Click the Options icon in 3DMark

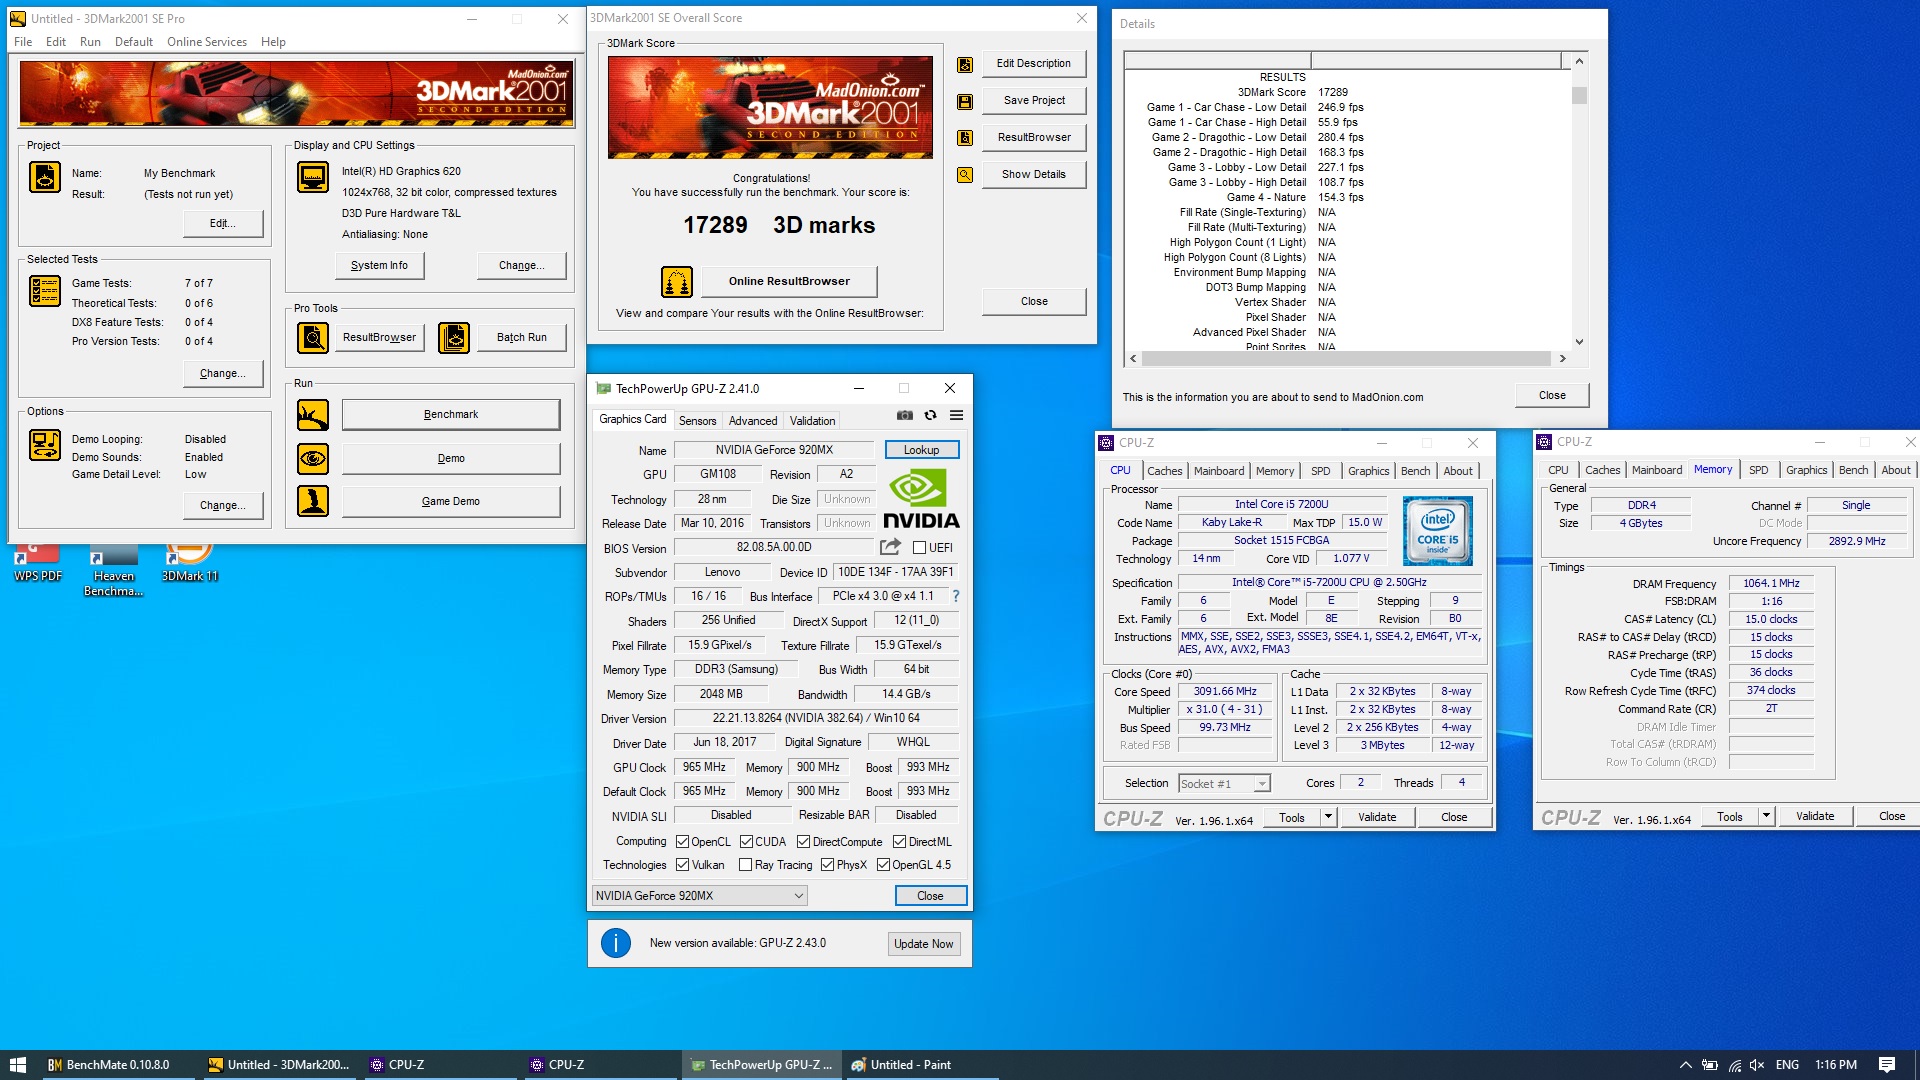click(x=45, y=444)
